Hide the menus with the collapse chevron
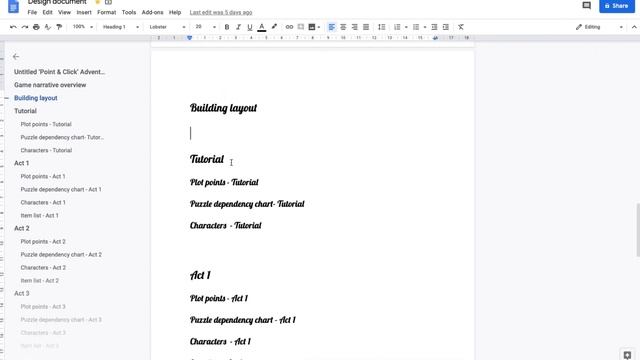This screenshot has width=640, height=360. 634,27
